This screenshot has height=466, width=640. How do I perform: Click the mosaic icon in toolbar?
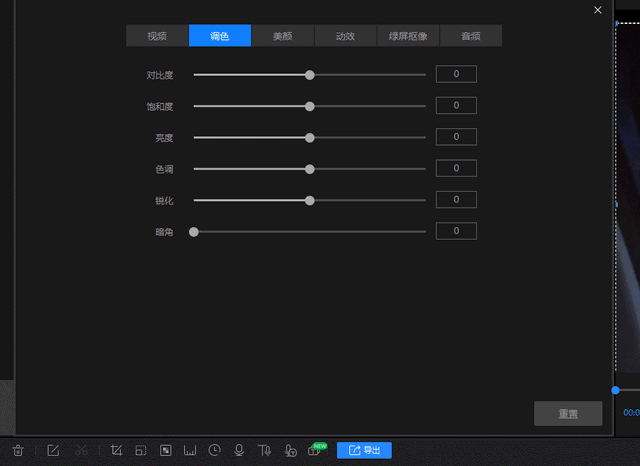[x=165, y=450]
